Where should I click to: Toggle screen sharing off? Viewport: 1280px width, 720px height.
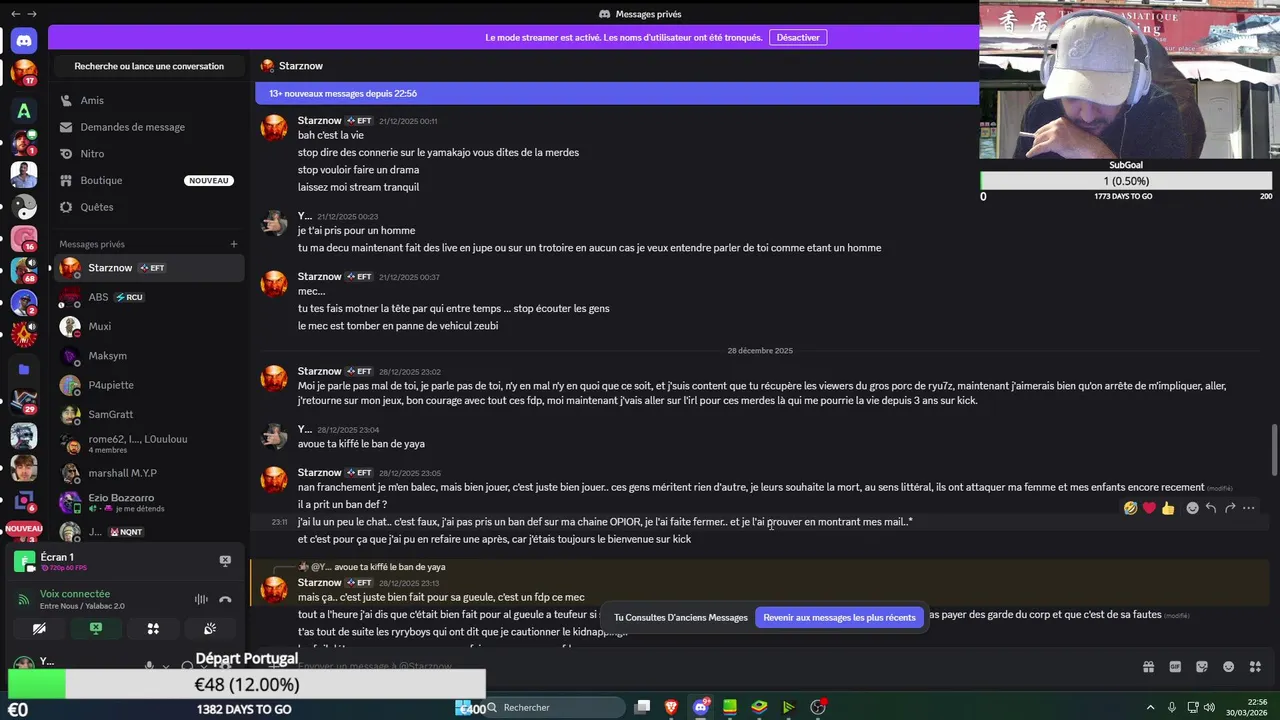[96, 629]
